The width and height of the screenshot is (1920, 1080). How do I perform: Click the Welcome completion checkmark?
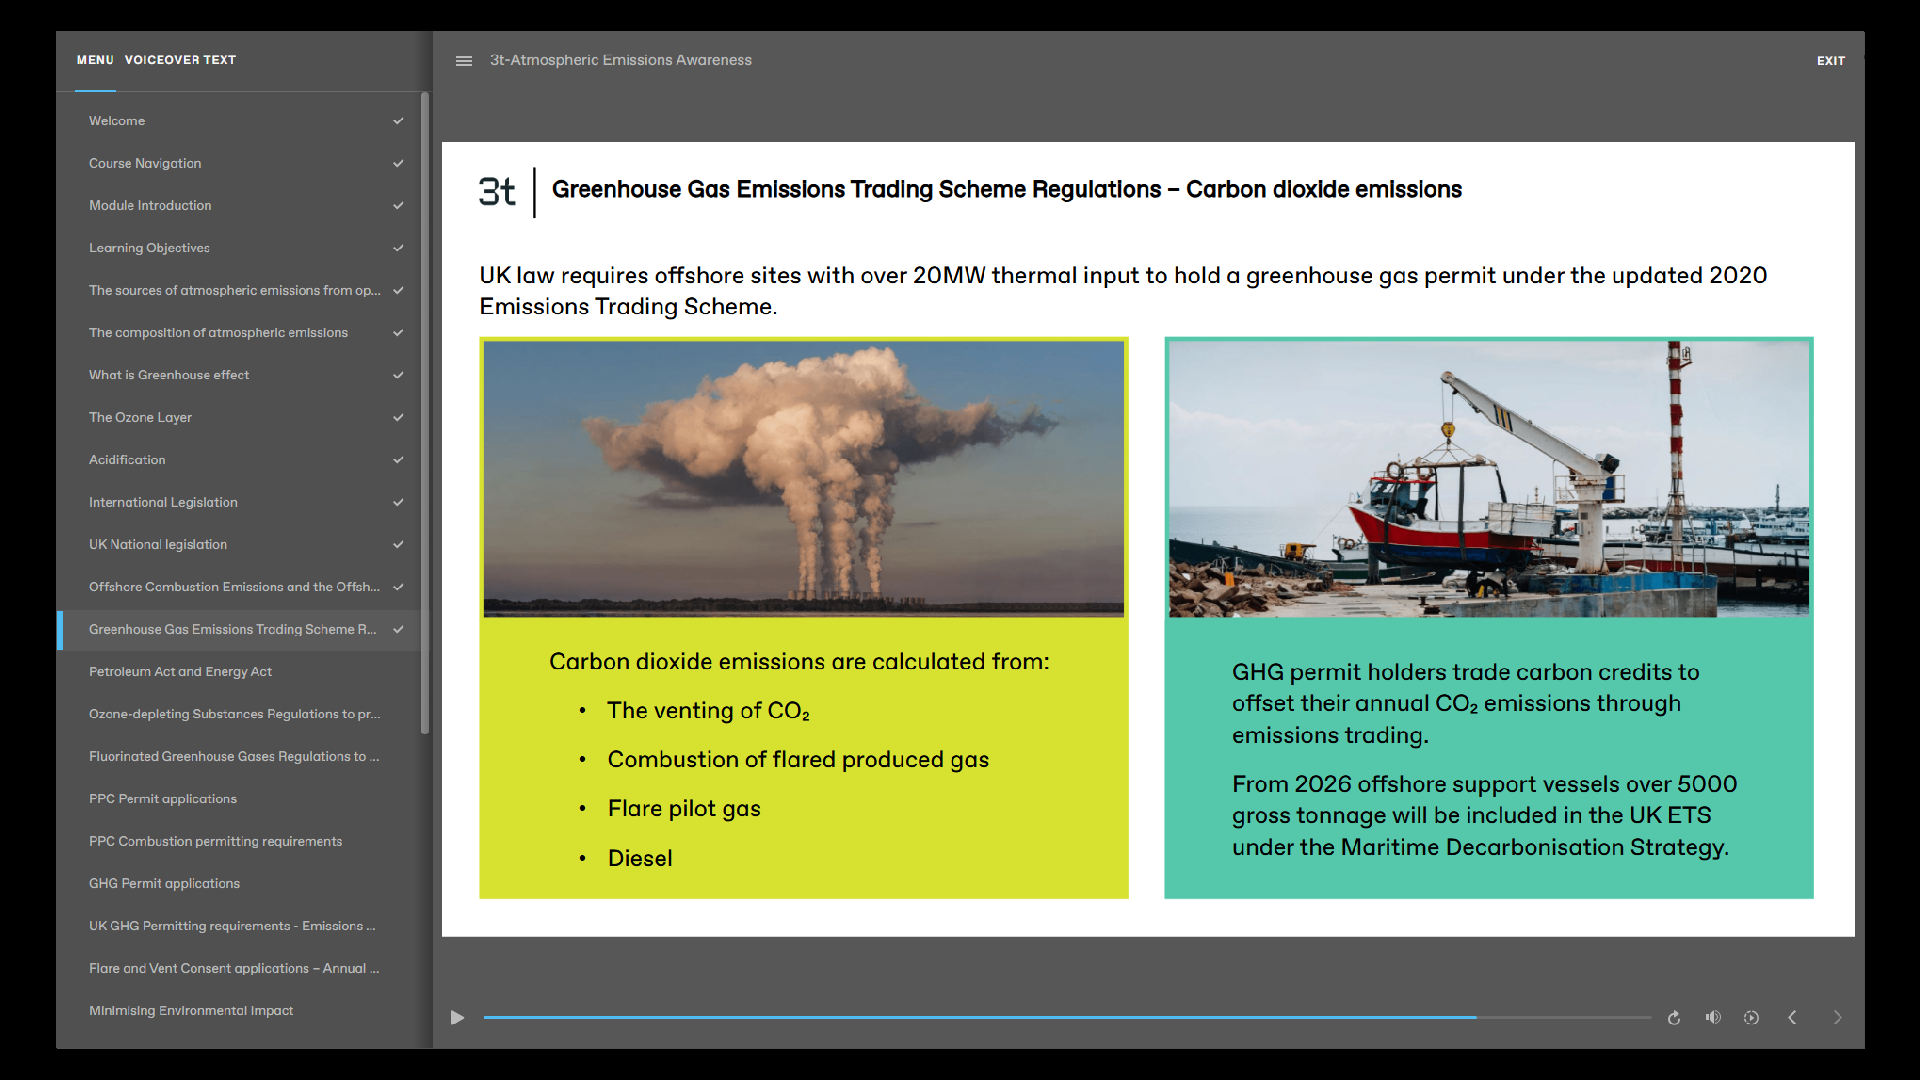coord(398,121)
